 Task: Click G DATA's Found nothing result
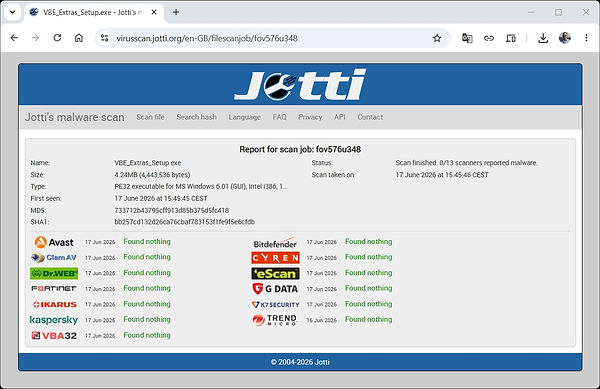368,288
